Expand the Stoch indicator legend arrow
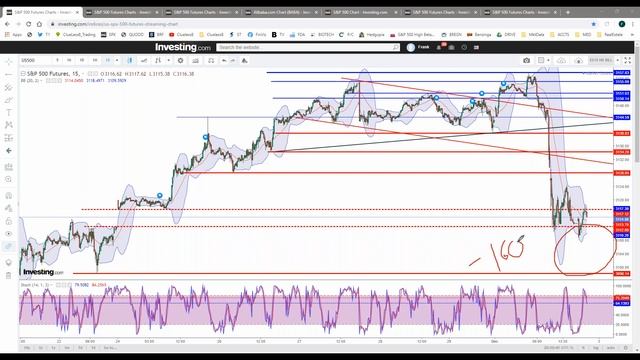Image resolution: width=640 pixels, height=360 pixels. pyautogui.click(x=52, y=285)
